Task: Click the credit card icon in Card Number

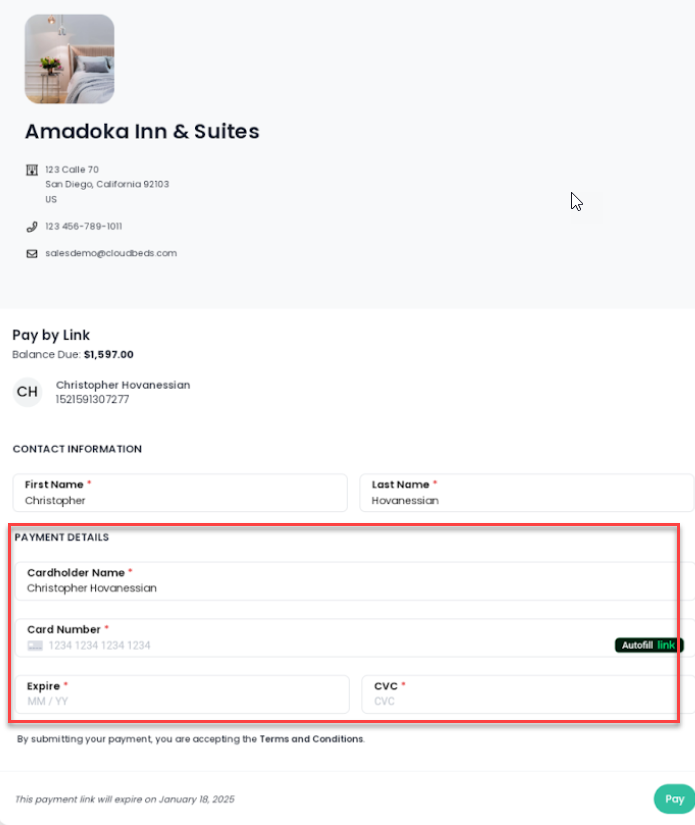Action: 35,646
